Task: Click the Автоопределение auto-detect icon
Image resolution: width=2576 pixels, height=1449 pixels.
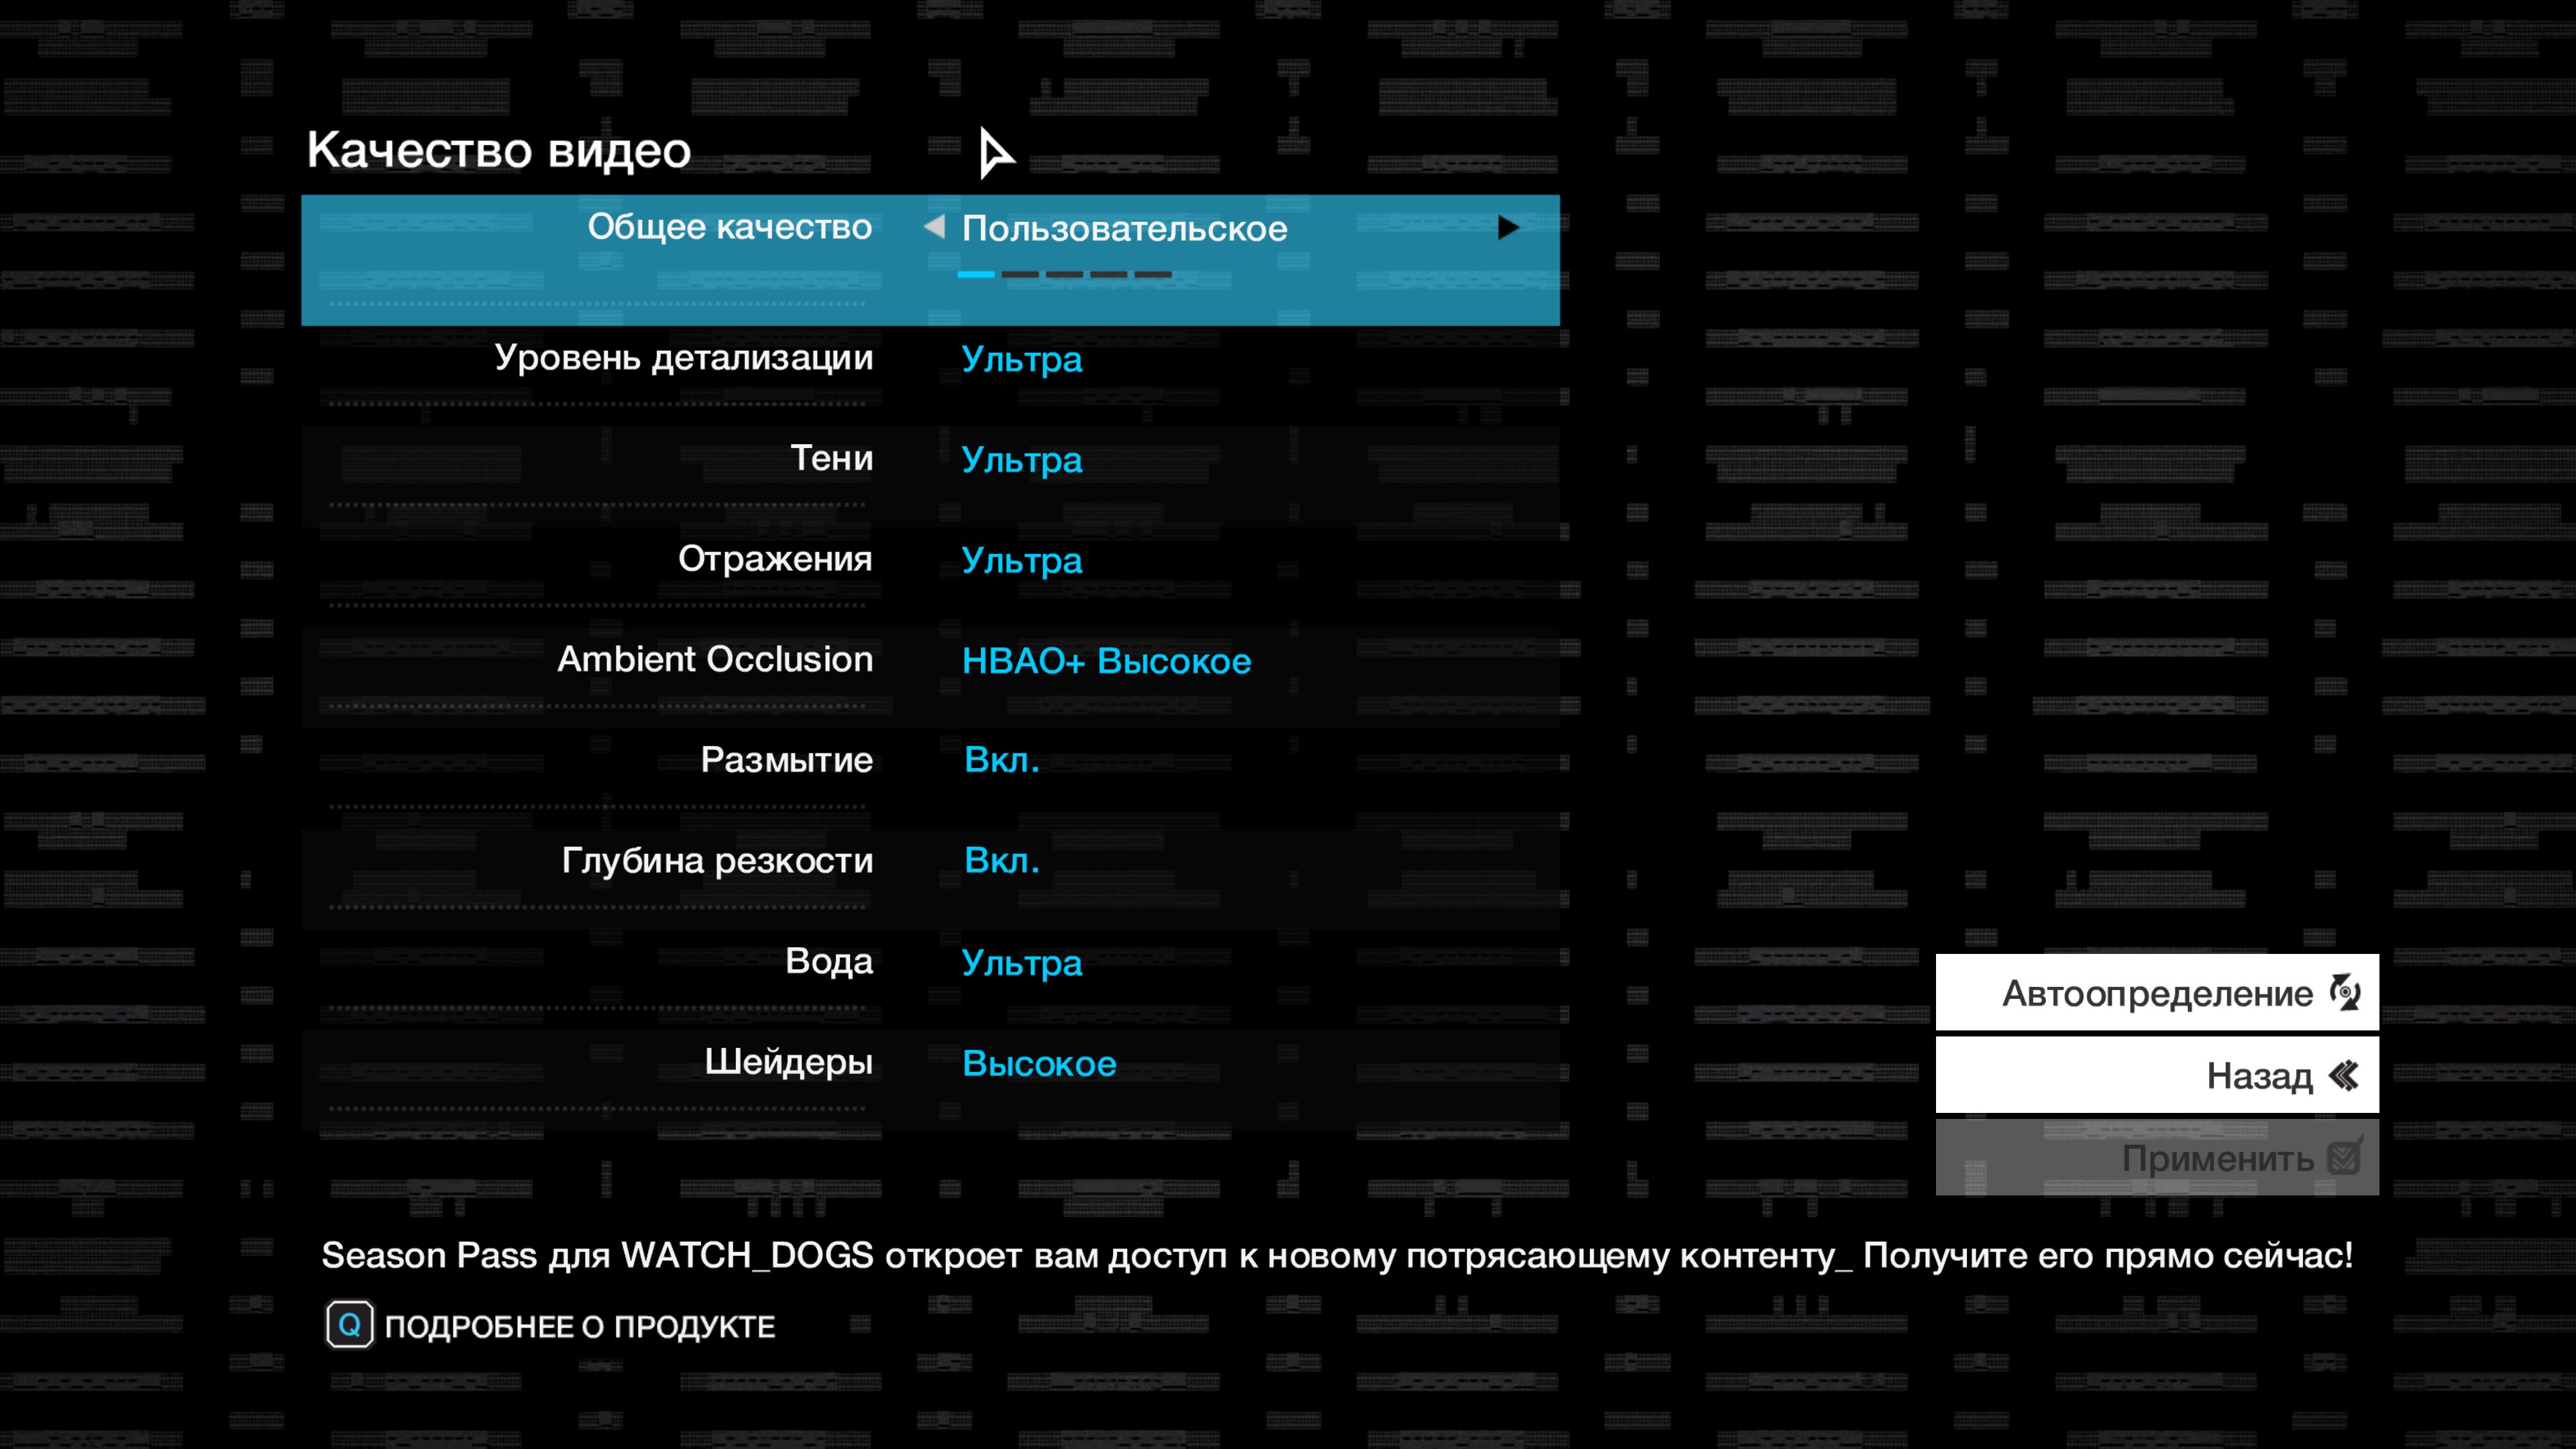Action: pyautogui.click(x=2345, y=993)
